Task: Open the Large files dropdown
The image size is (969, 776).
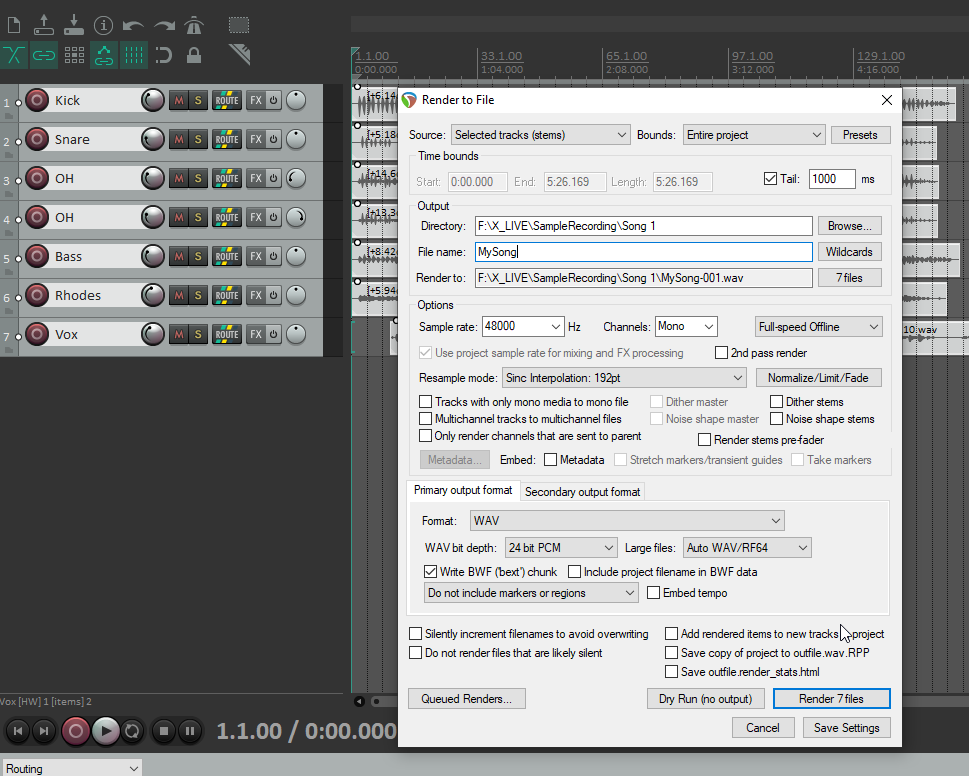Action: [x=747, y=548]
